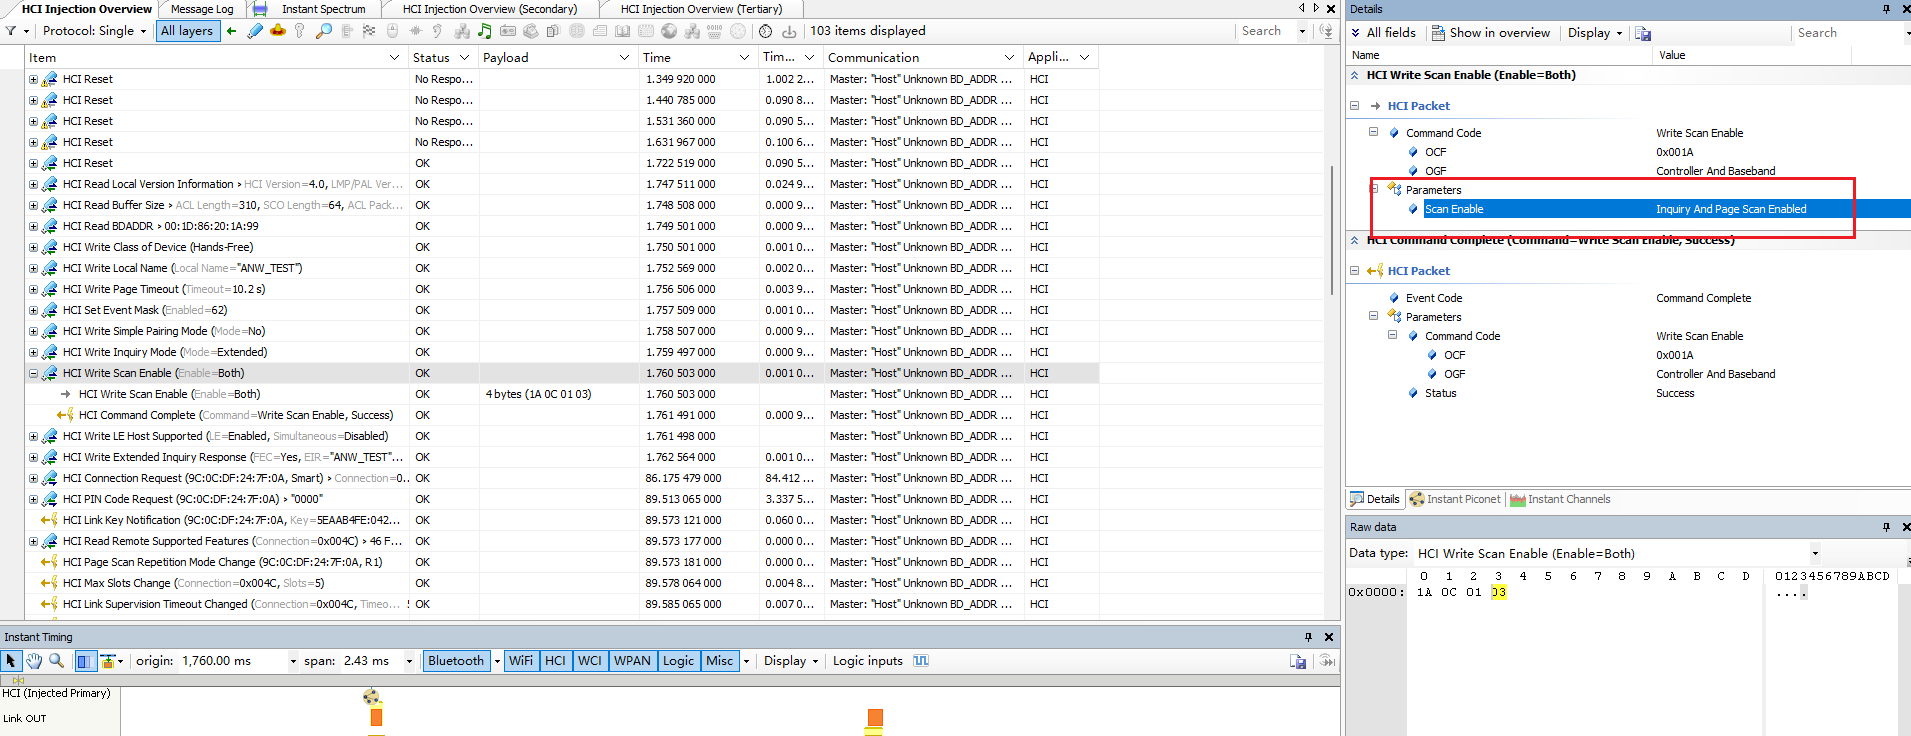
Task: Click the blue columns layout icon in Instant Timing
Action: pos(84,661)
